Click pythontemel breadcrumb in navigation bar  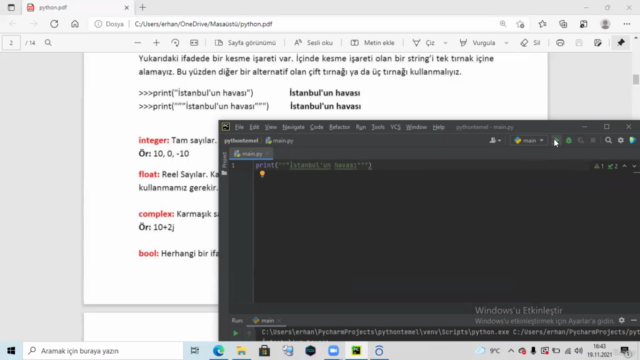point(241,140)
